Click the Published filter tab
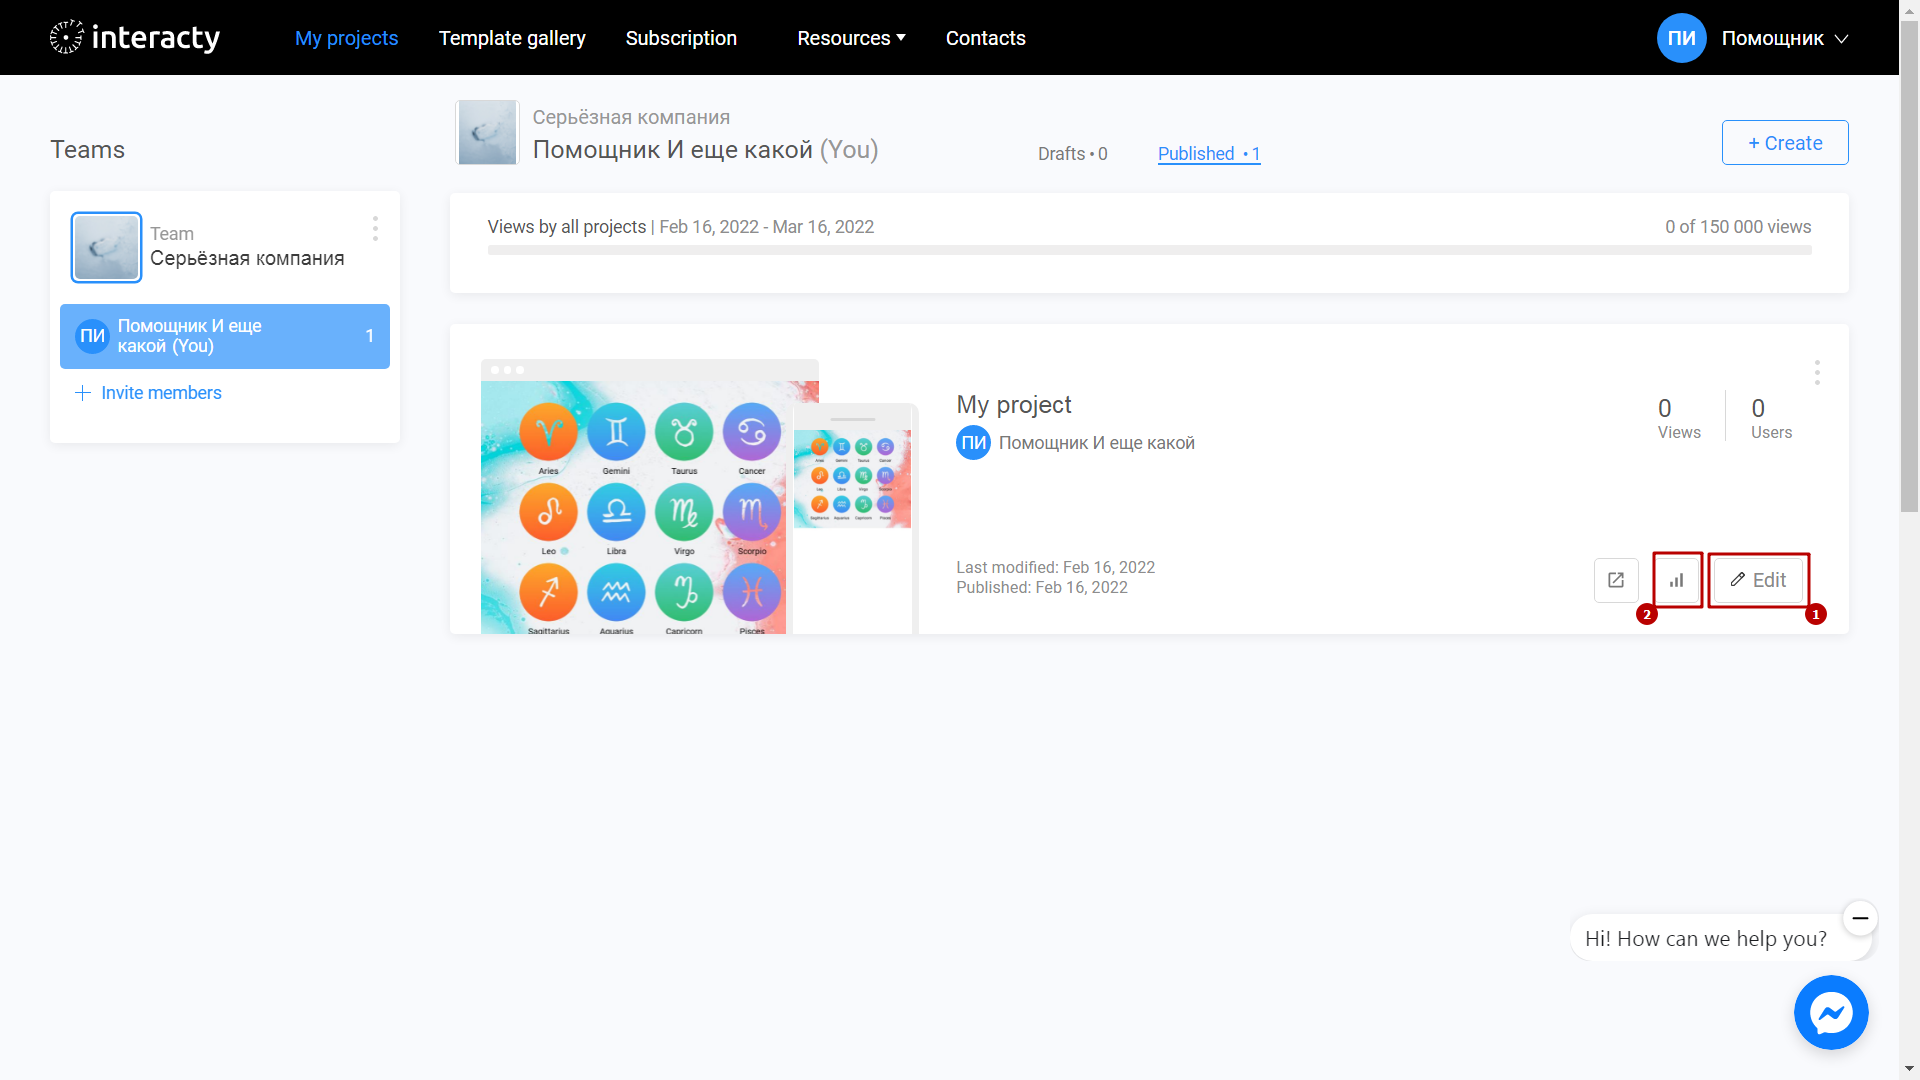The height and width of the screenshot is (1080, 1920). [1208, 154]
